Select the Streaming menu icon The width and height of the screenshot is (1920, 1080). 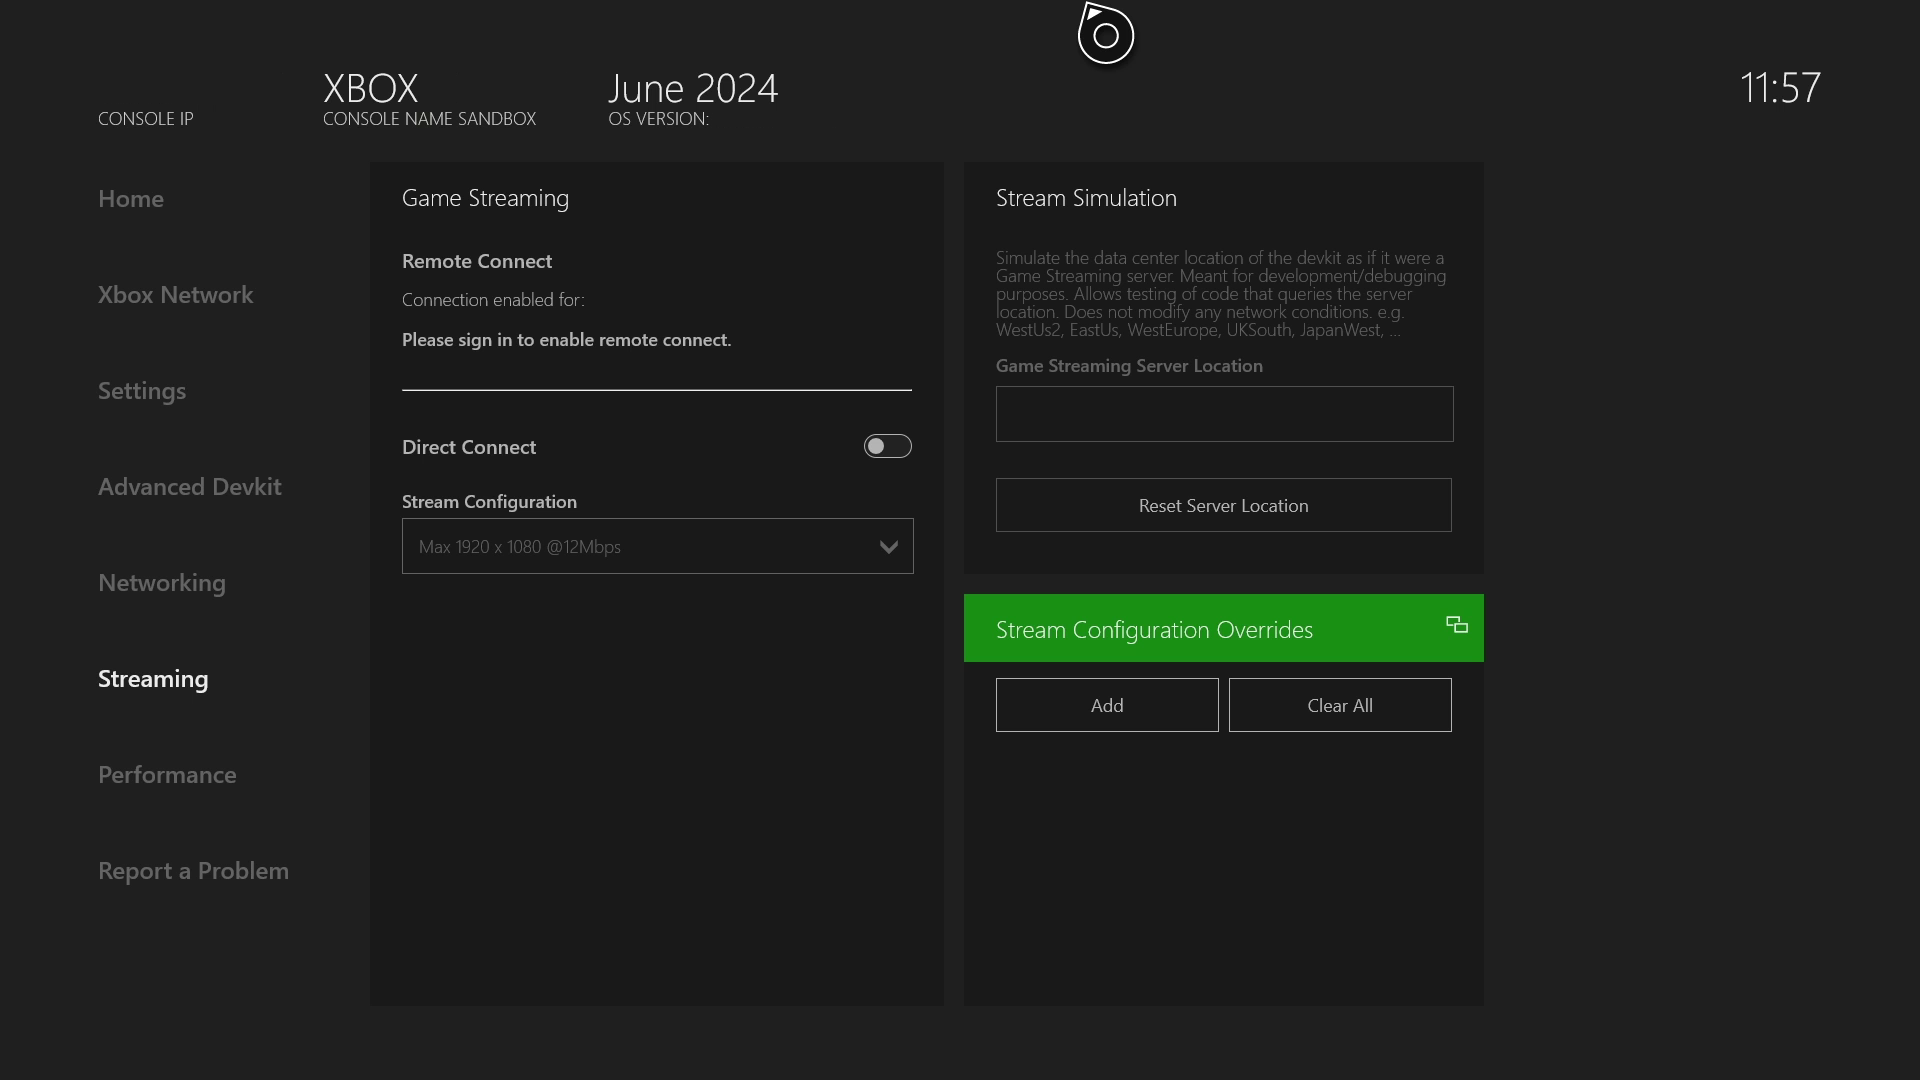coord(153,676)
